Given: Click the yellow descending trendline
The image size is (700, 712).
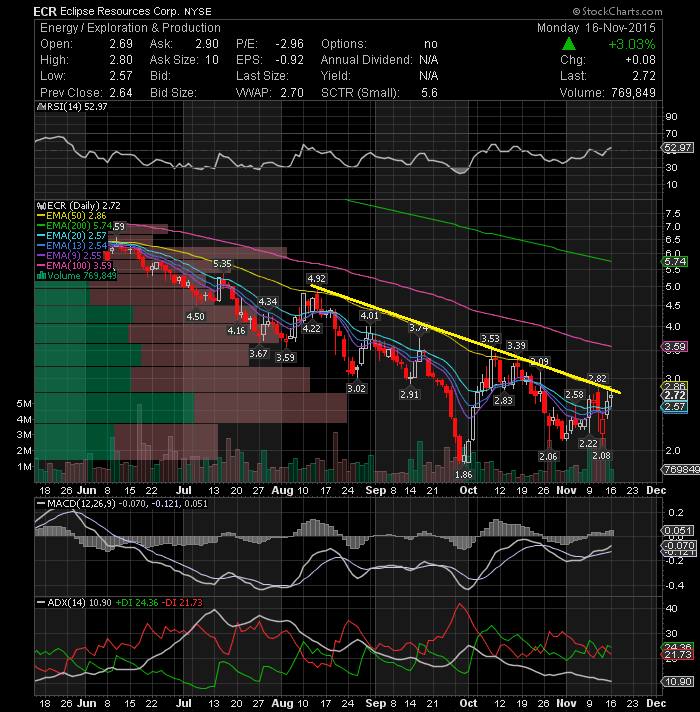Looking at the screenshot, I should 465,339.
